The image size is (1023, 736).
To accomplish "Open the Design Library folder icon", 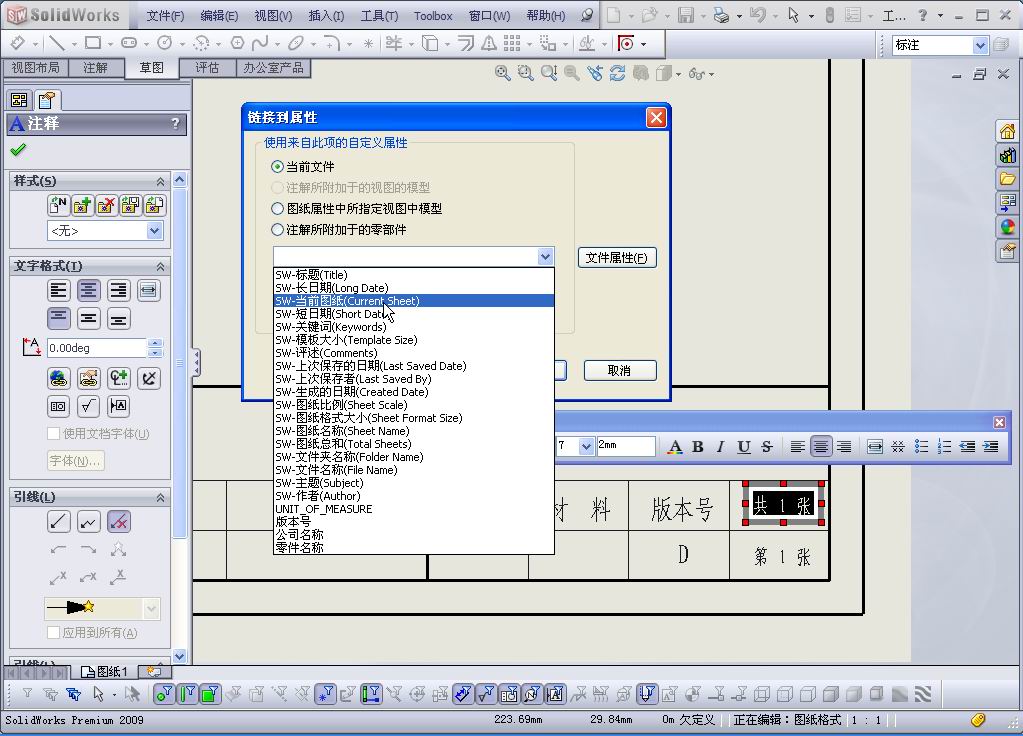I will [1007, 179].
